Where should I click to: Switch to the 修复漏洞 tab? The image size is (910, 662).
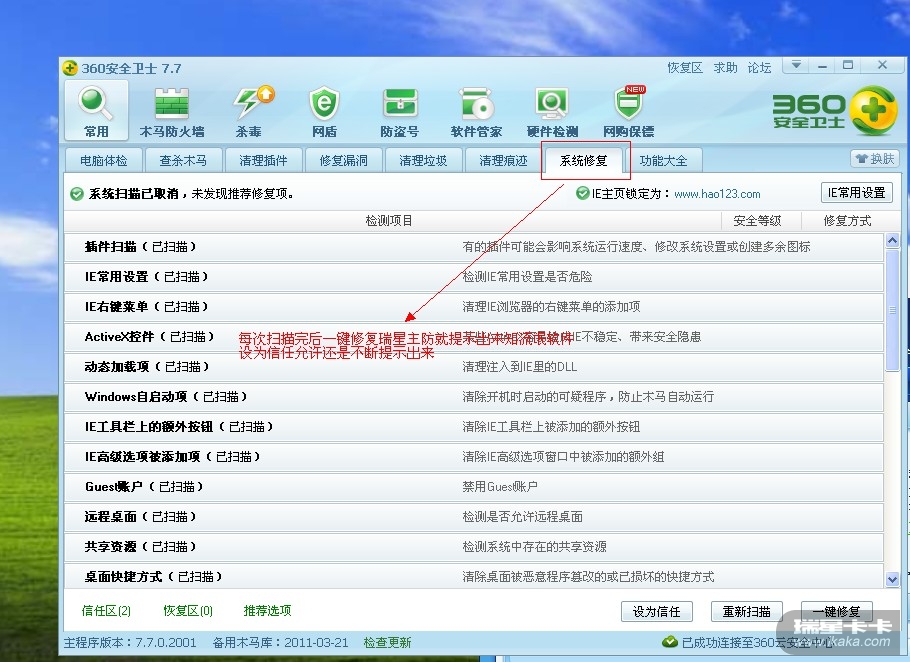click(x=343, y=160)
